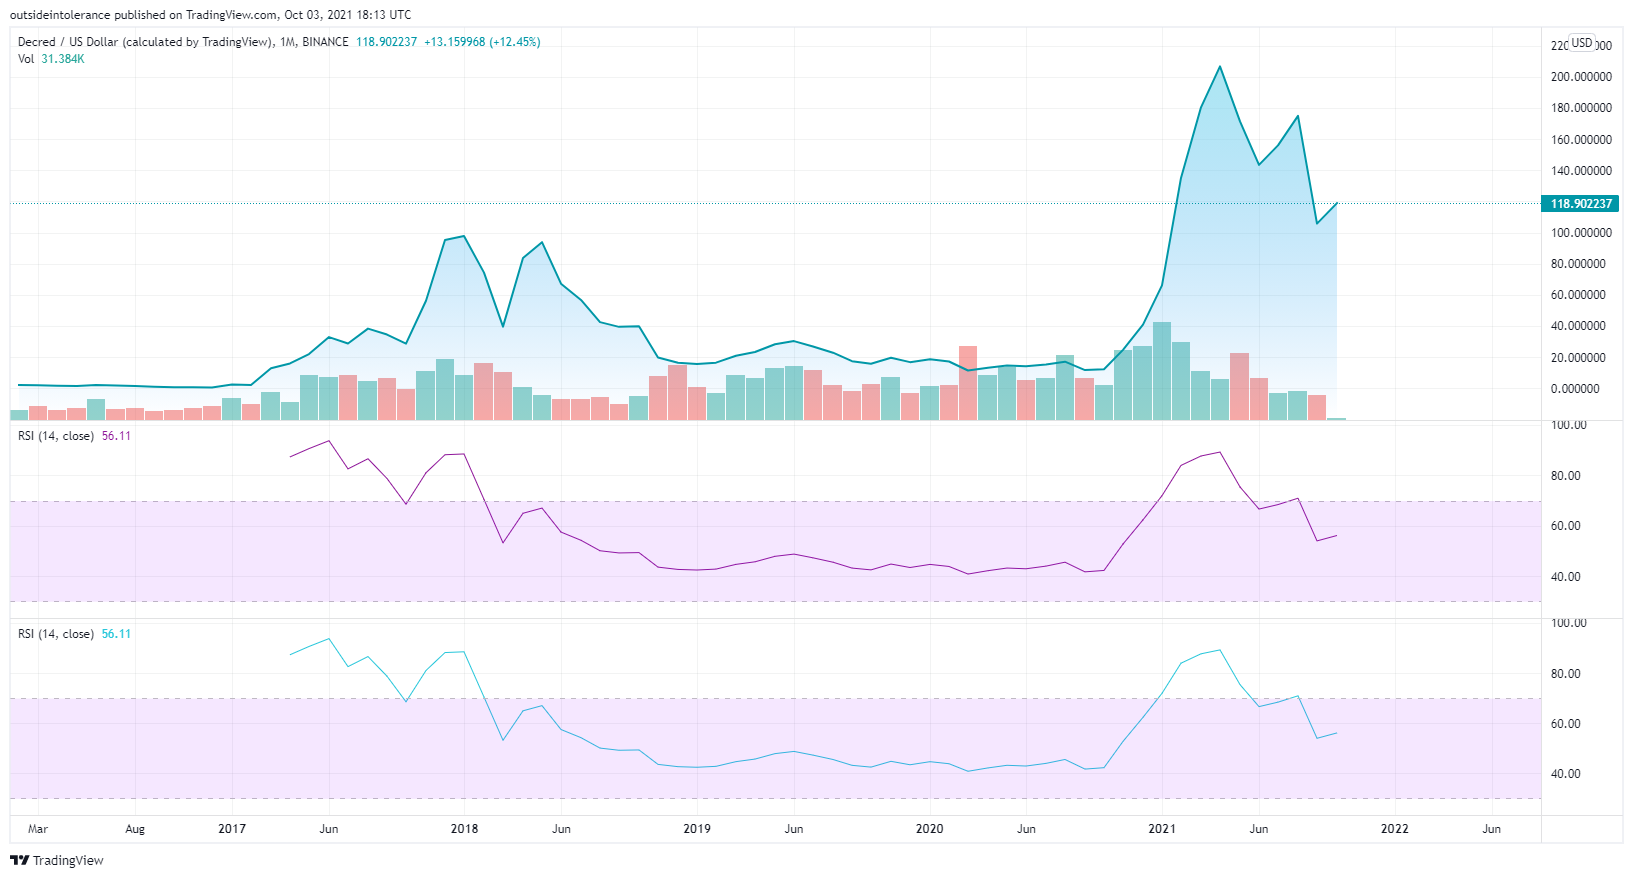Click the 40.000000 price axis label
Screen dimensions: 1633x878
pyautogui.click(x=1578, y=326)
